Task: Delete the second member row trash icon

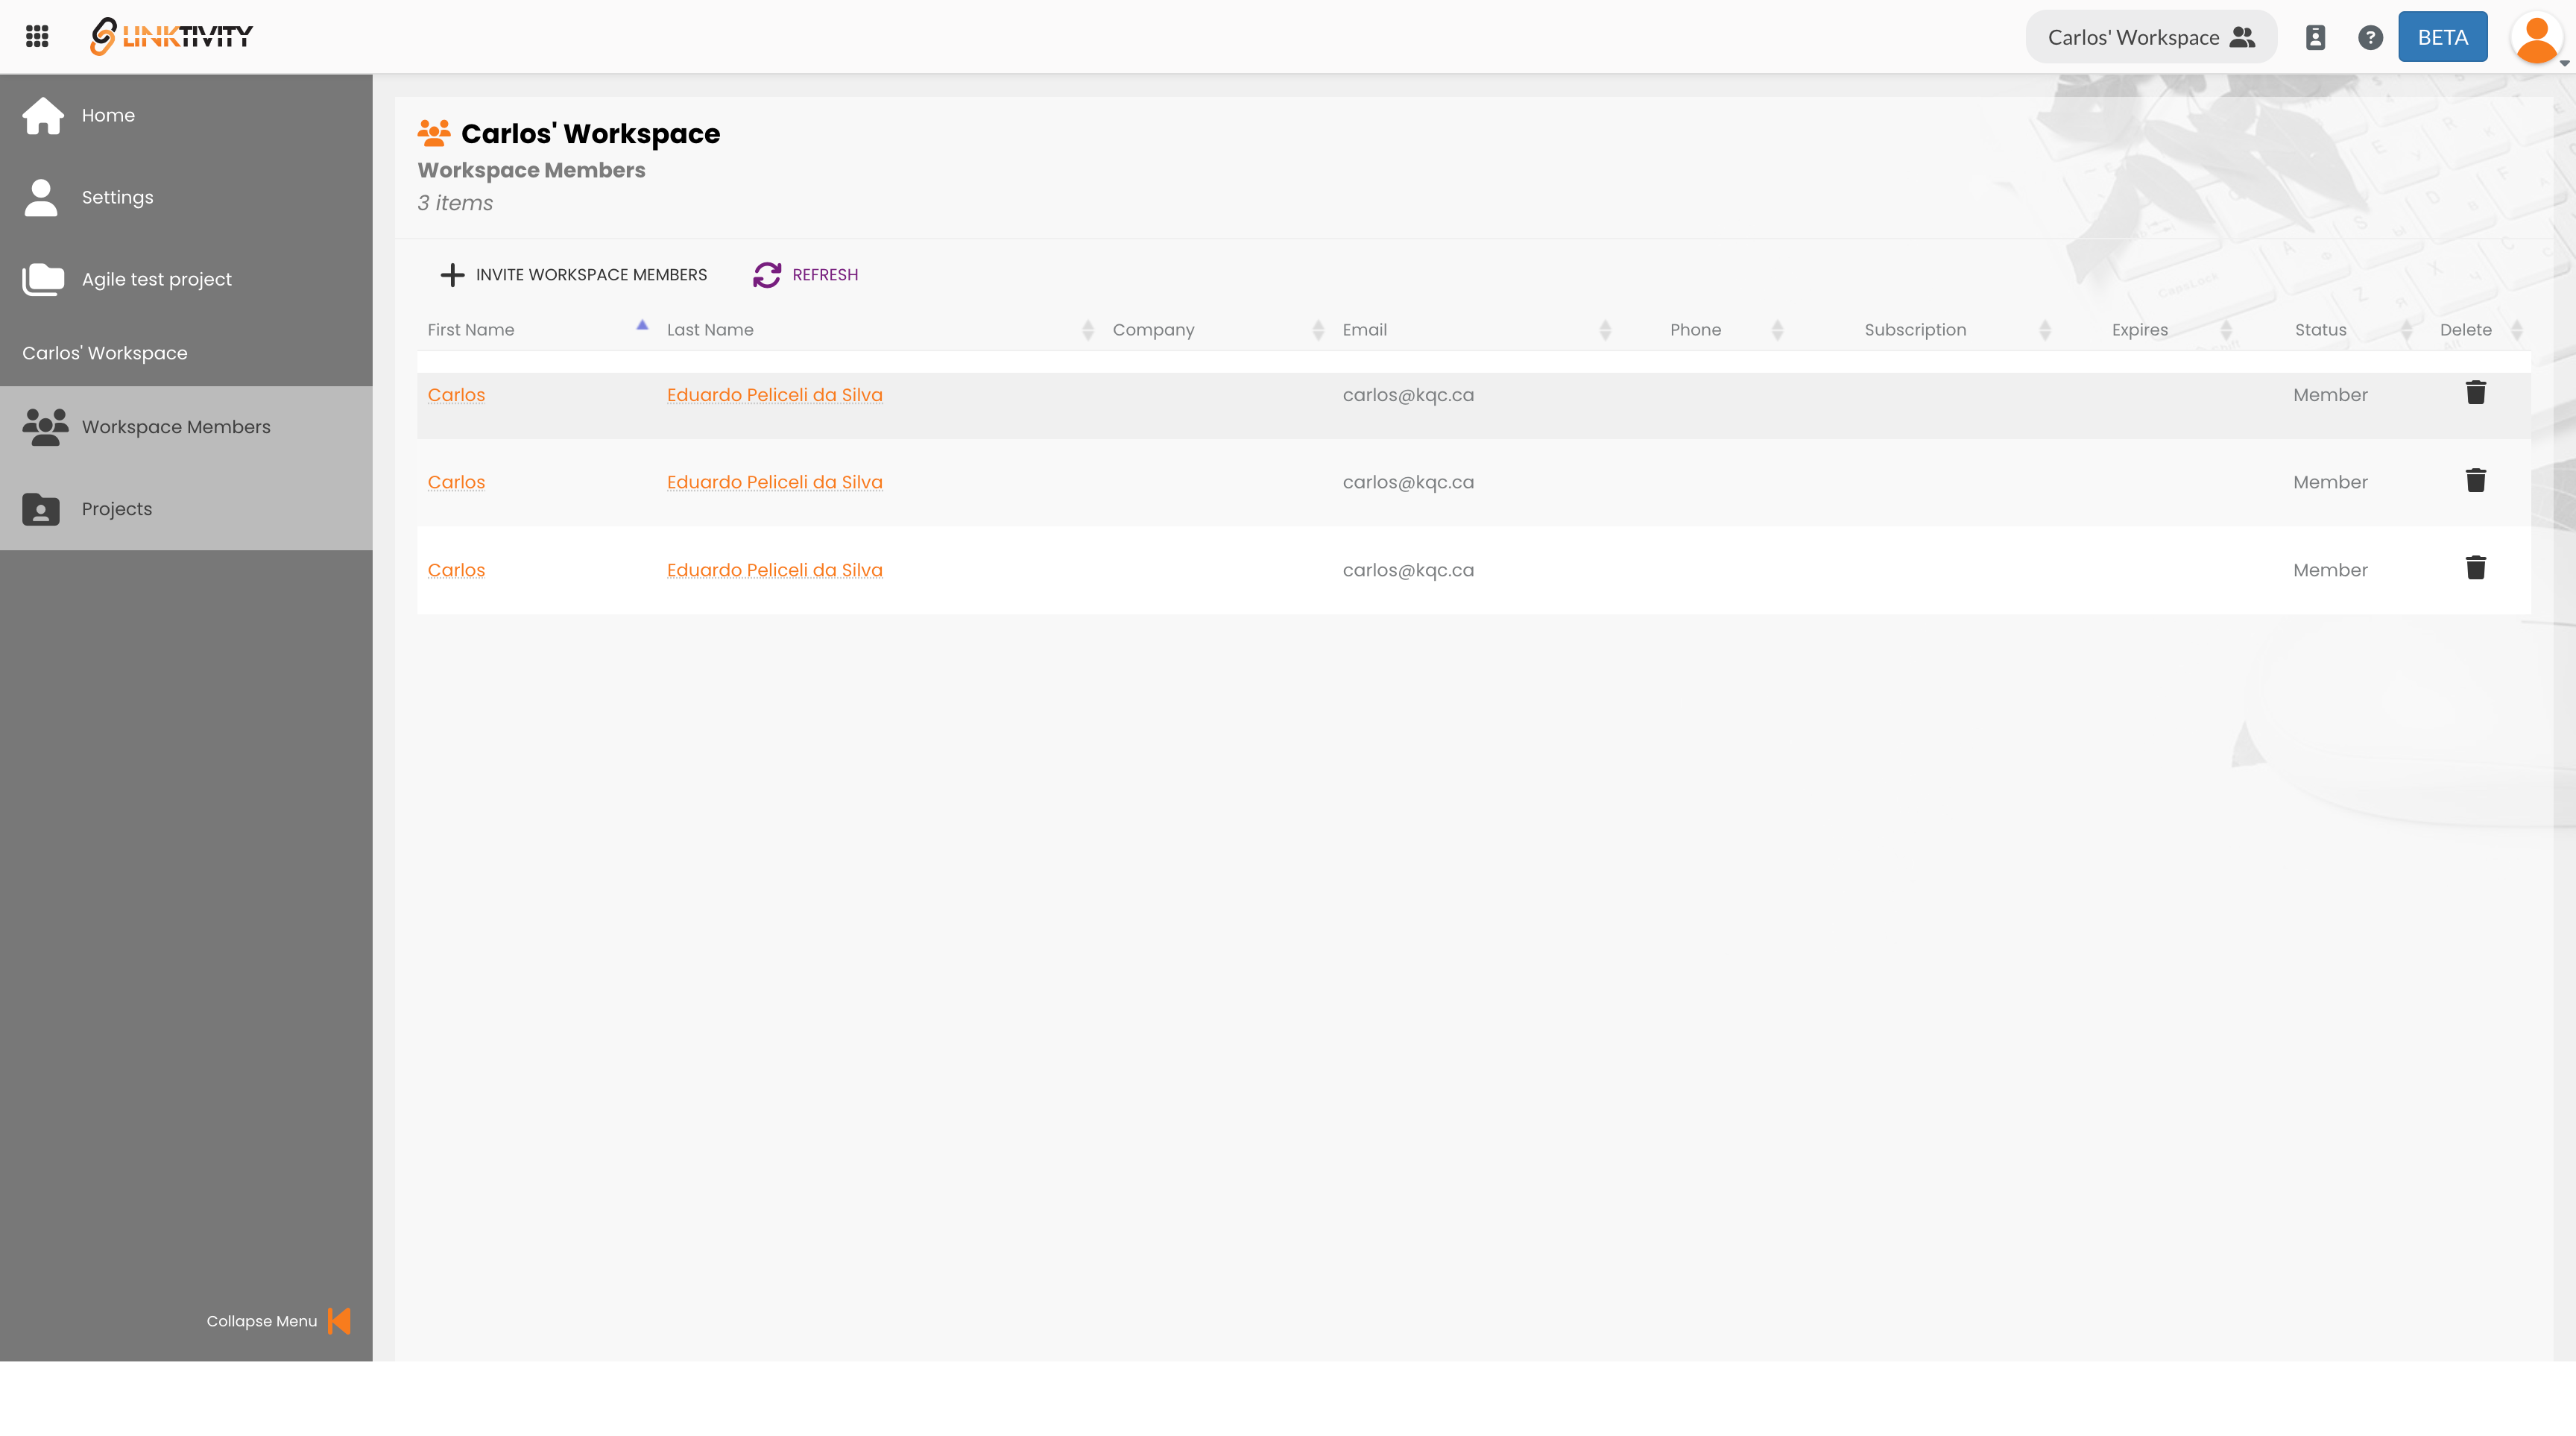Action: [2475, 480]
